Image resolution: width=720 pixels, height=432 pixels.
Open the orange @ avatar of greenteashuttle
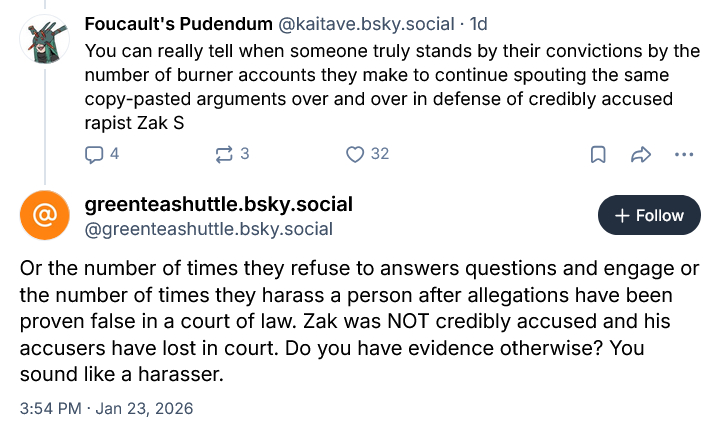point(43,215)
